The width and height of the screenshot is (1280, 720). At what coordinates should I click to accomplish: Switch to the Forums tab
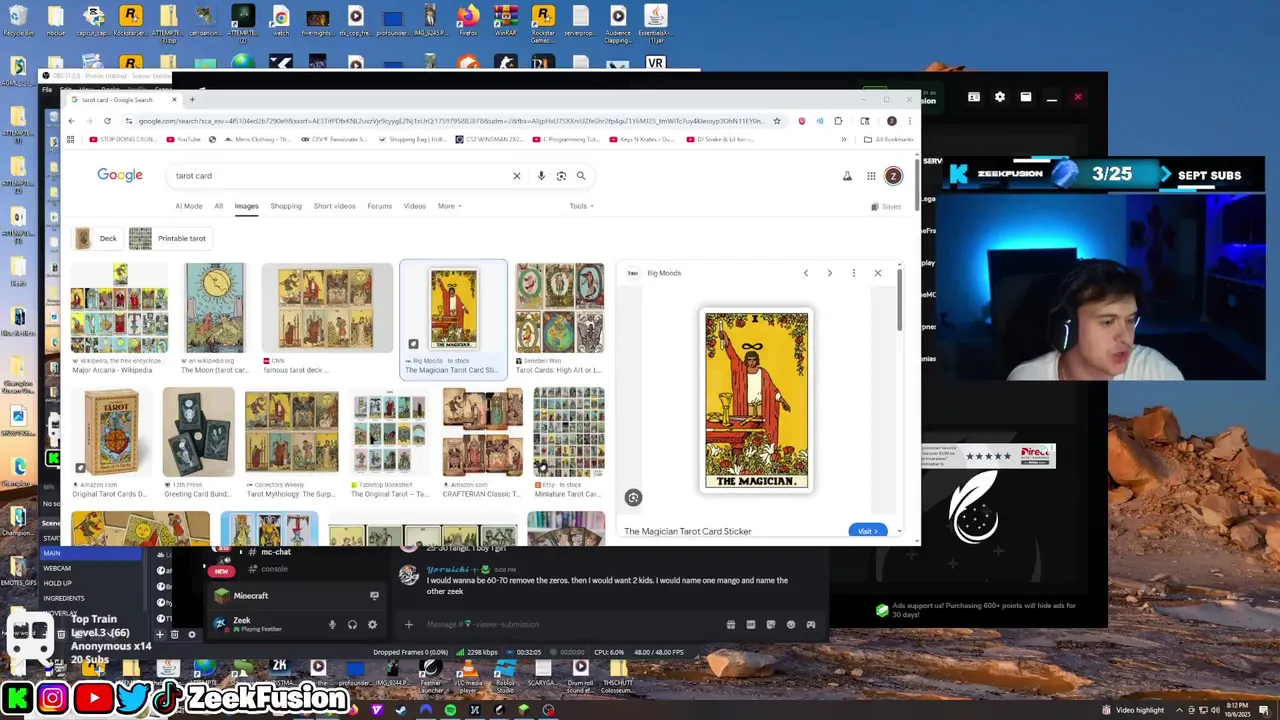point(379,206)
